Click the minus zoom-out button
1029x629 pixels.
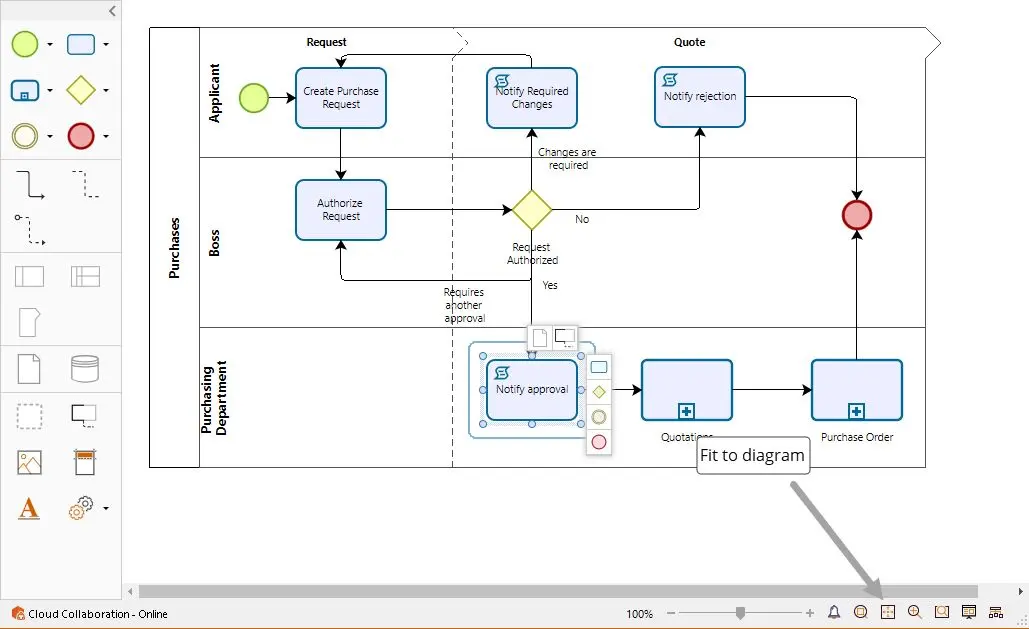coord(671,613)
